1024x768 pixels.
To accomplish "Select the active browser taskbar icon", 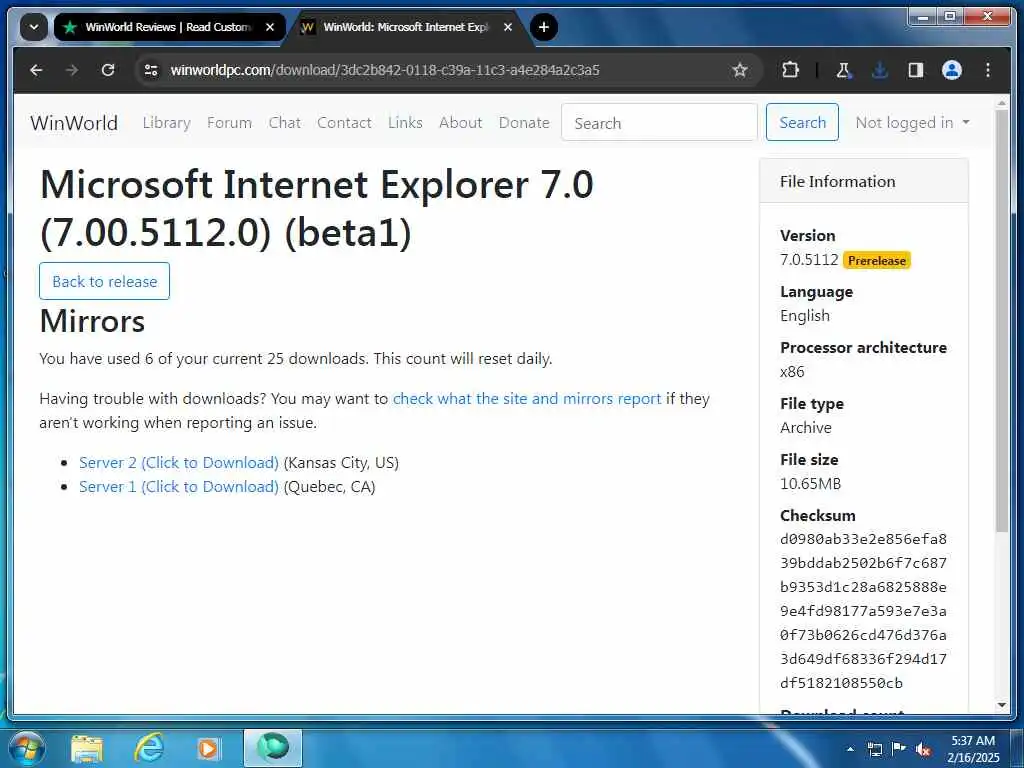I will (273, 748).
